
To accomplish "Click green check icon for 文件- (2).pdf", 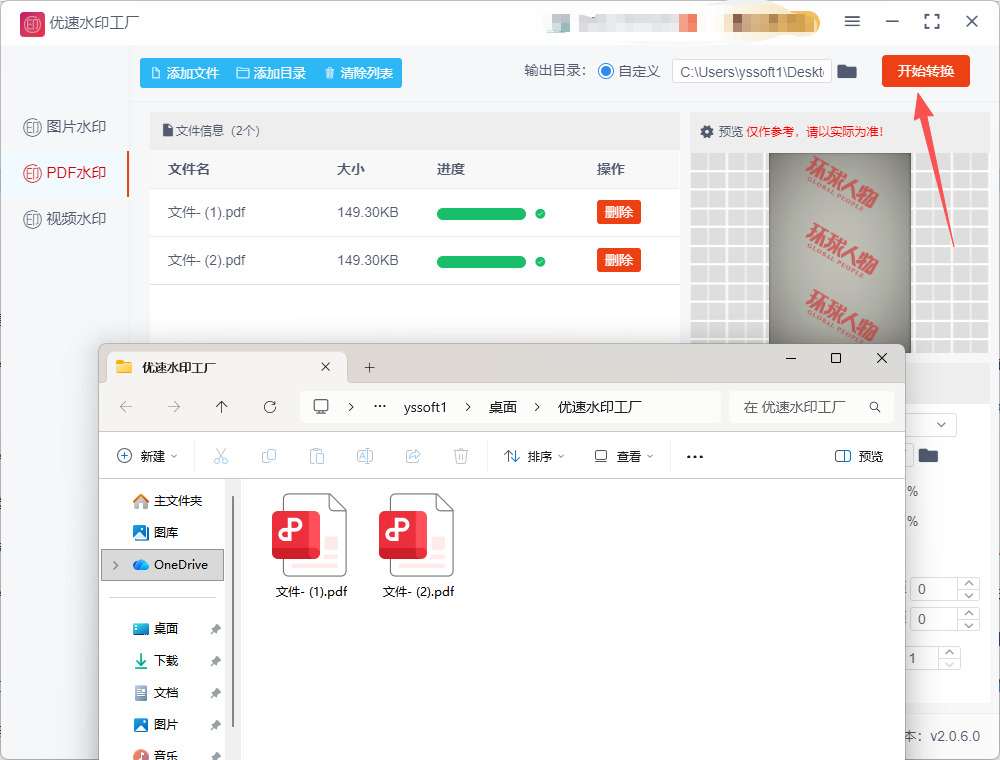I will pos(540,261).
